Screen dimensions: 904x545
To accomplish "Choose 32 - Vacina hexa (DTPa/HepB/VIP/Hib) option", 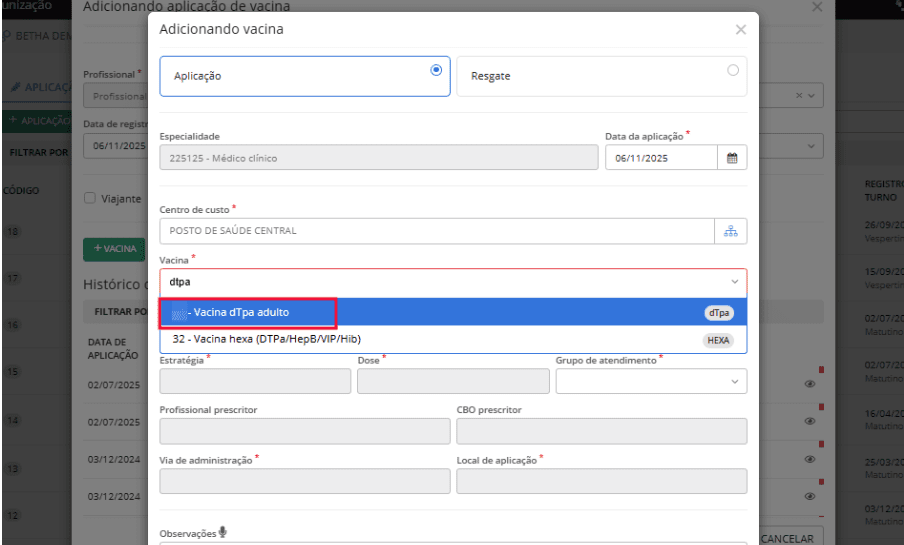I will coord(259,339).
